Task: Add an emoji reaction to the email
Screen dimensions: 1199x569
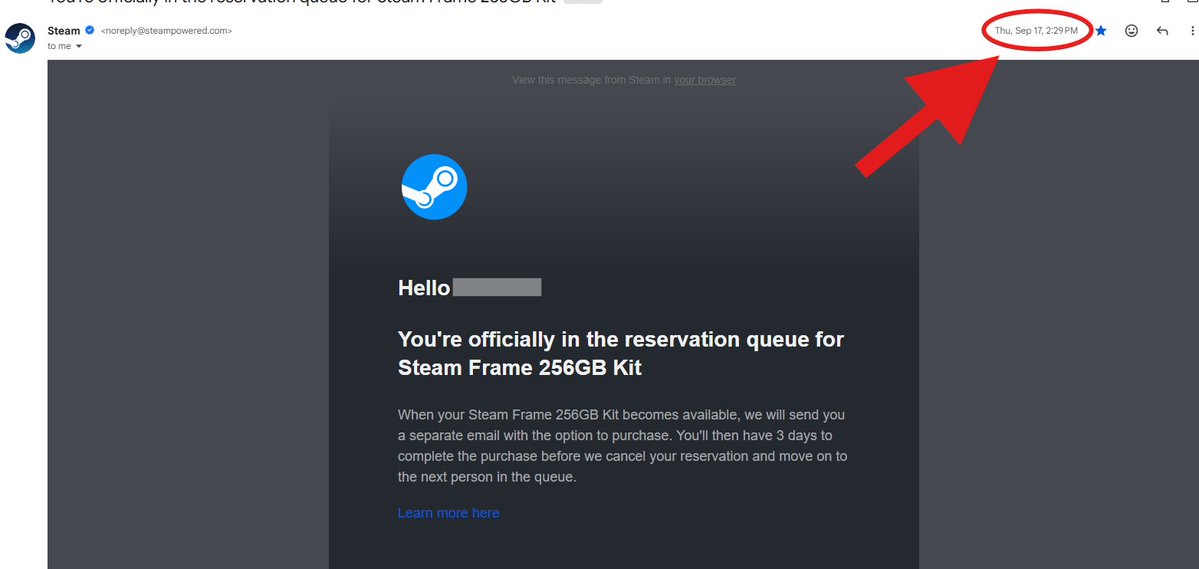Action: (1132, 31)
